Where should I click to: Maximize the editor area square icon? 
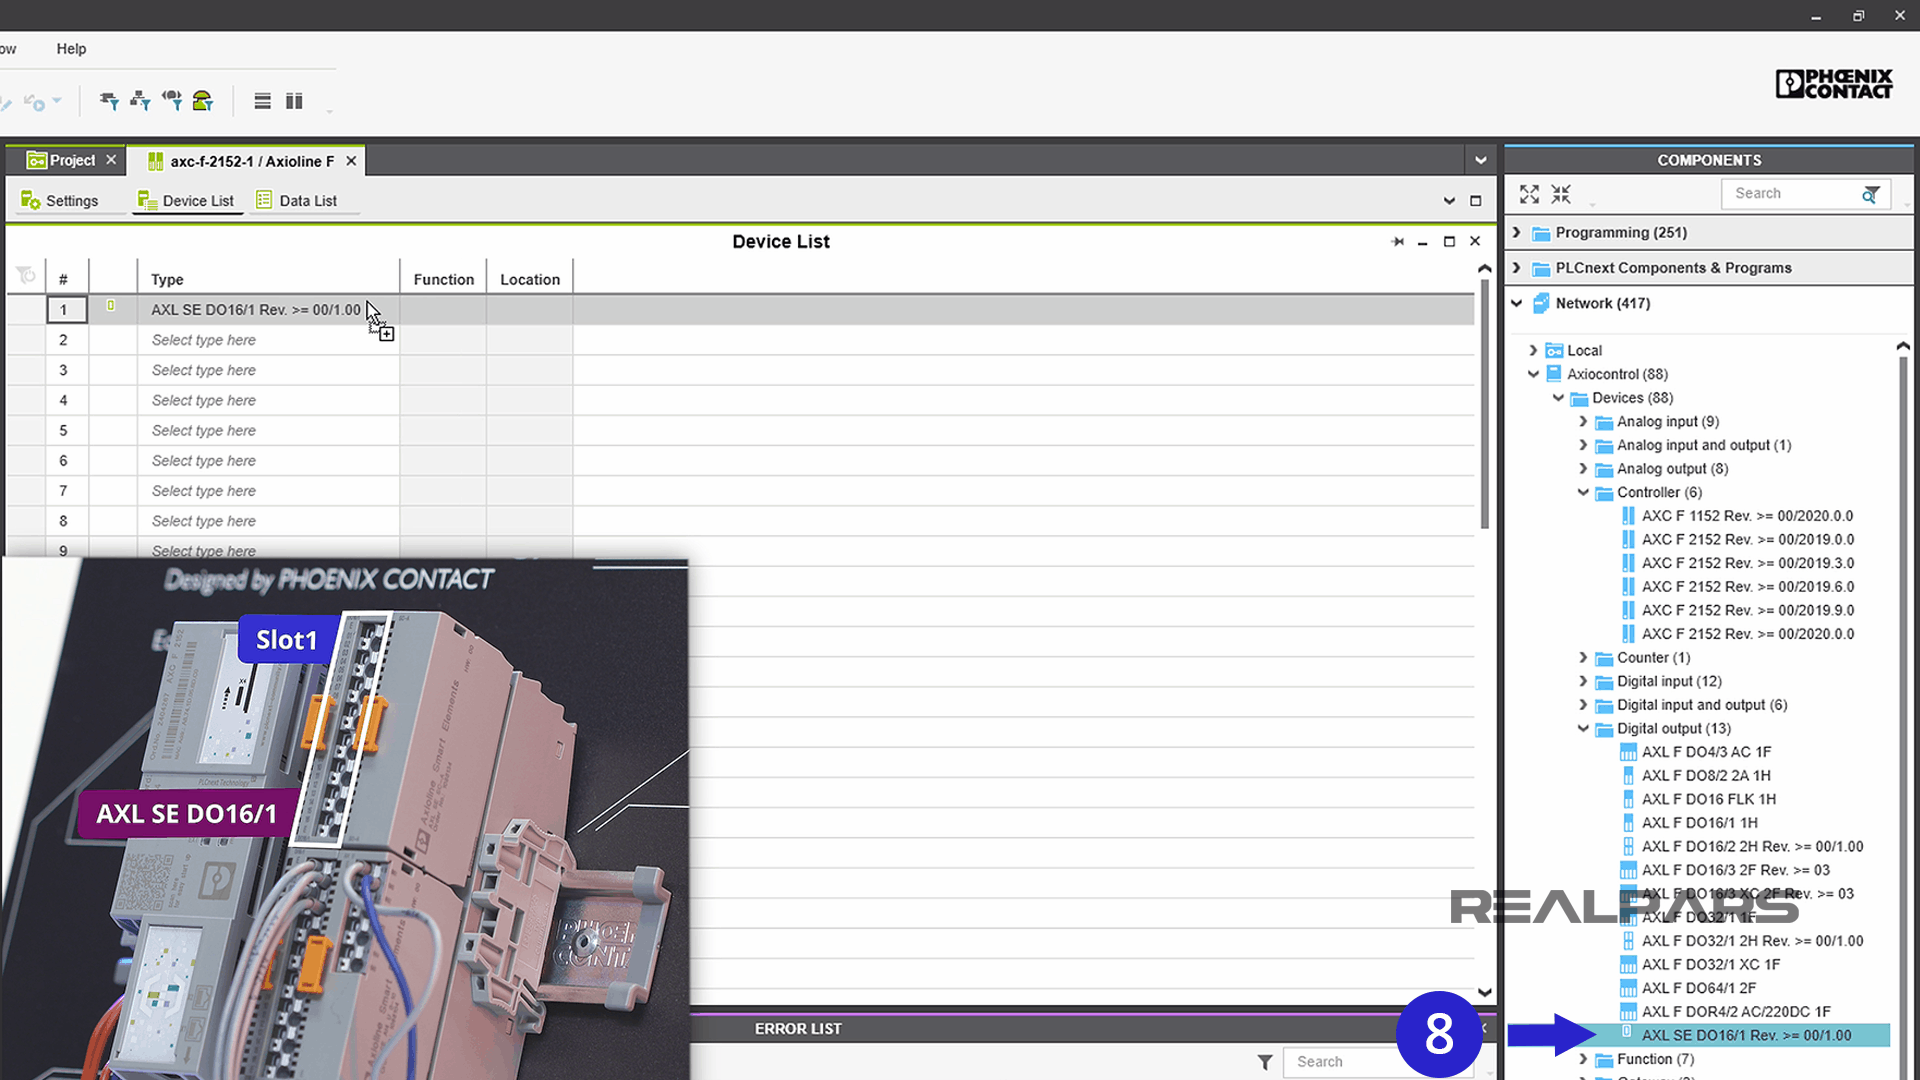1475,201
